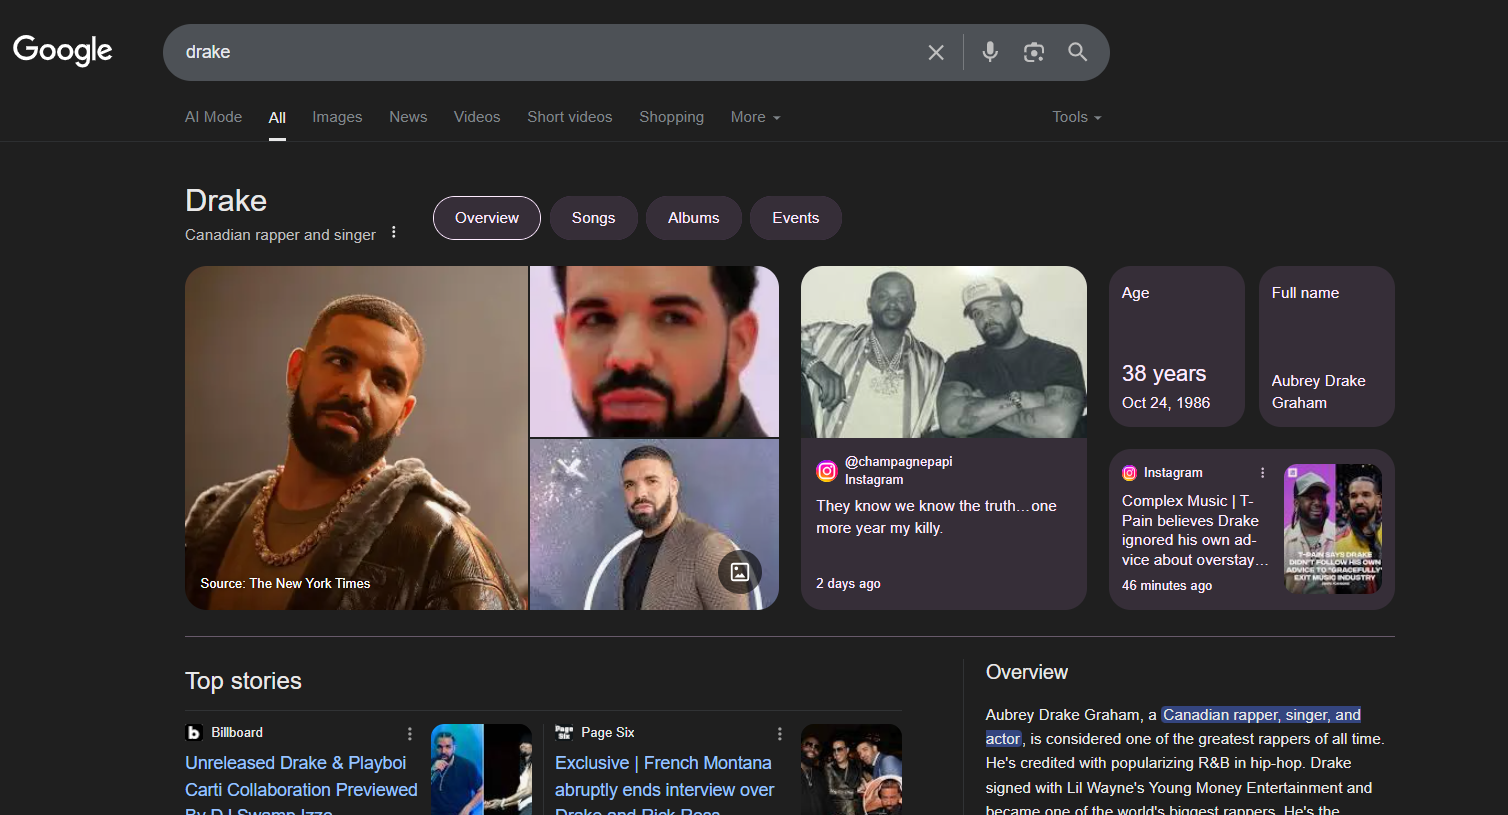Open the more images icon on photo collage
1508x815 pixels.
740,572
